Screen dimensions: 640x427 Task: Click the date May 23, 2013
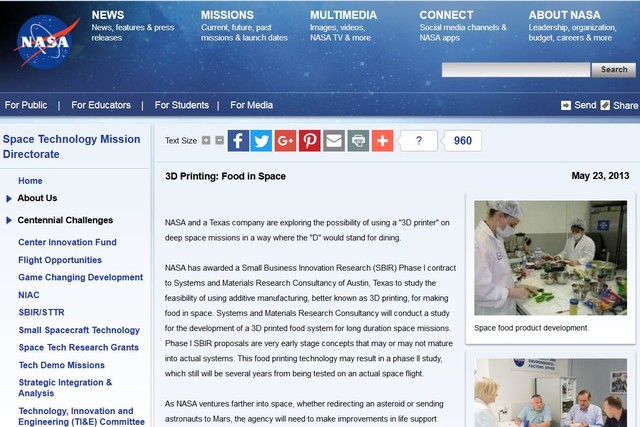click(600, 176)
